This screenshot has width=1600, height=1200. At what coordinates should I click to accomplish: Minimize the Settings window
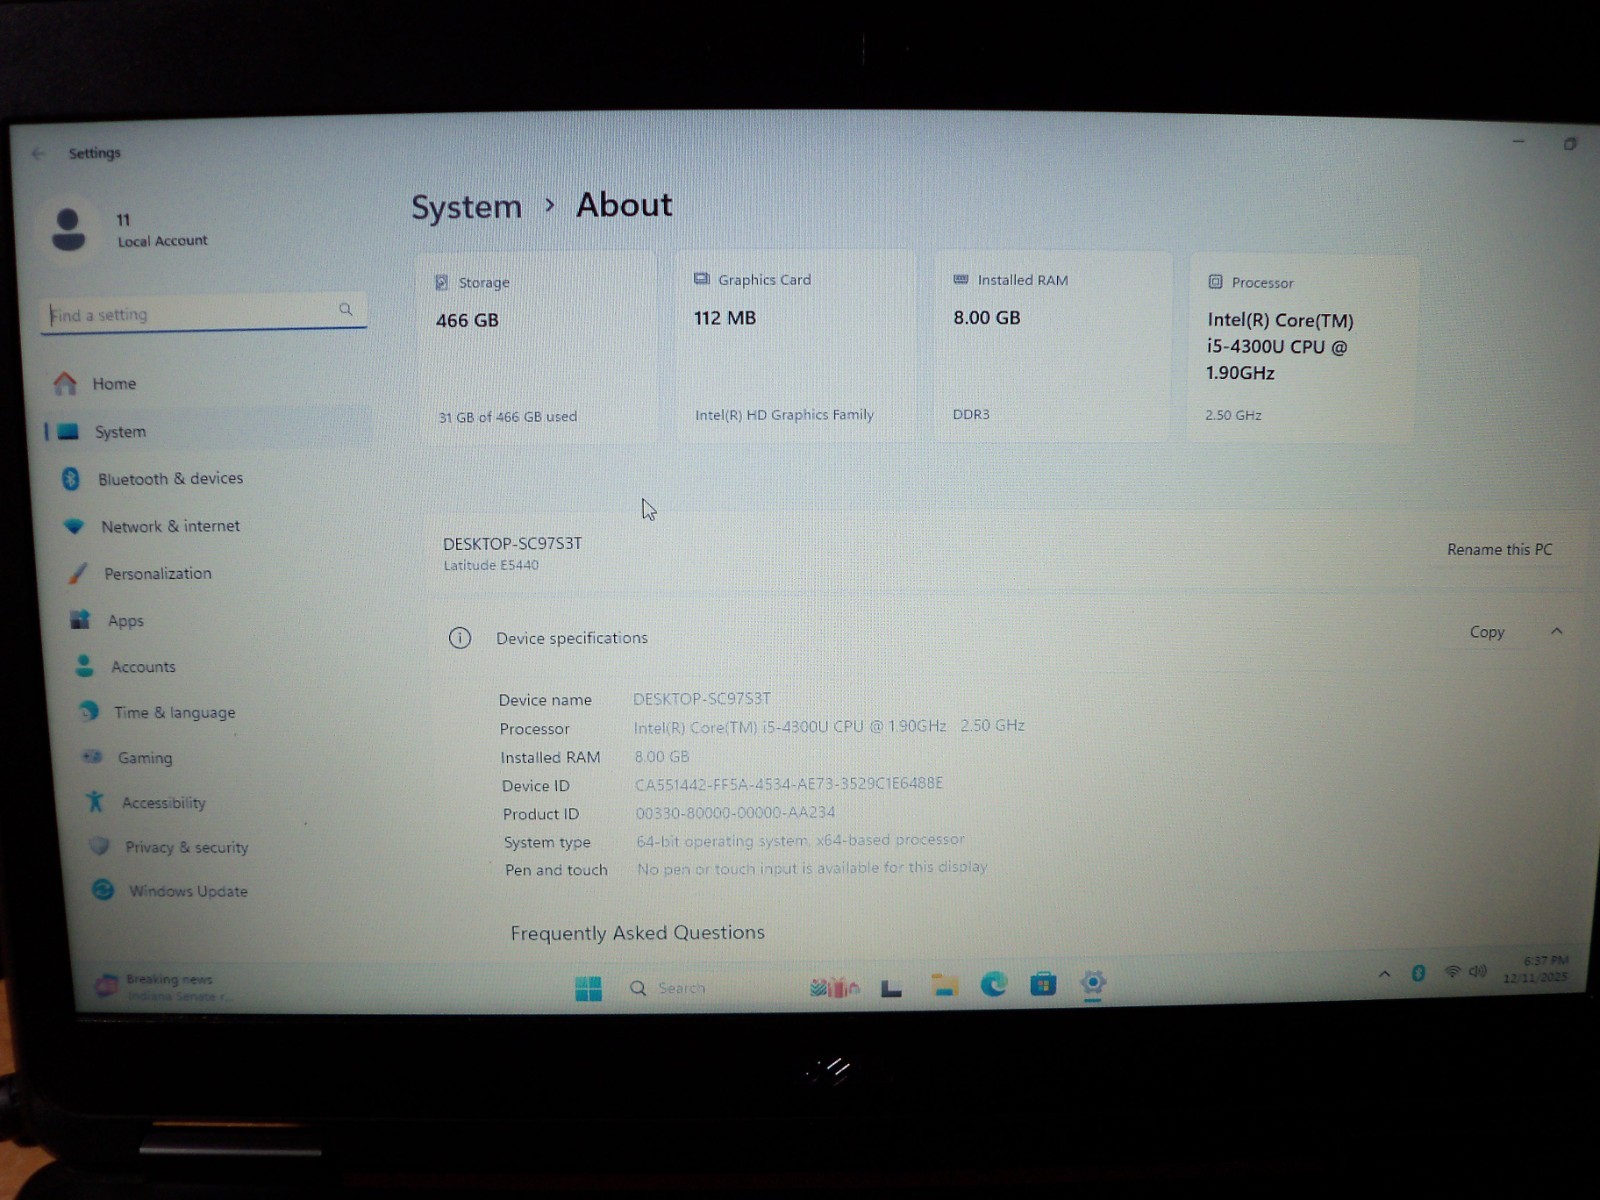click(x=1518, y=142)
